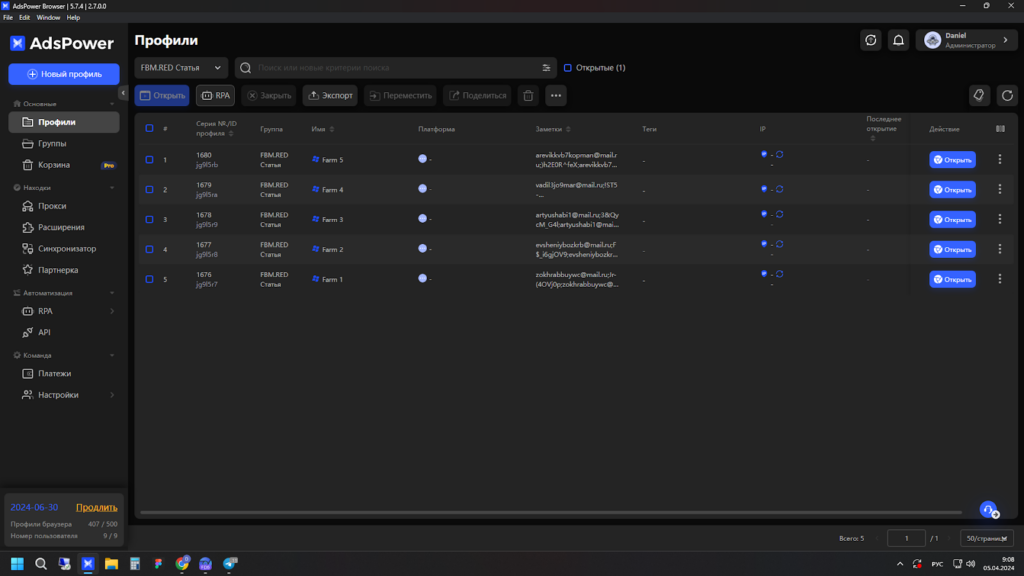Toggle select-all checkbox in table header

pos(150,129)
